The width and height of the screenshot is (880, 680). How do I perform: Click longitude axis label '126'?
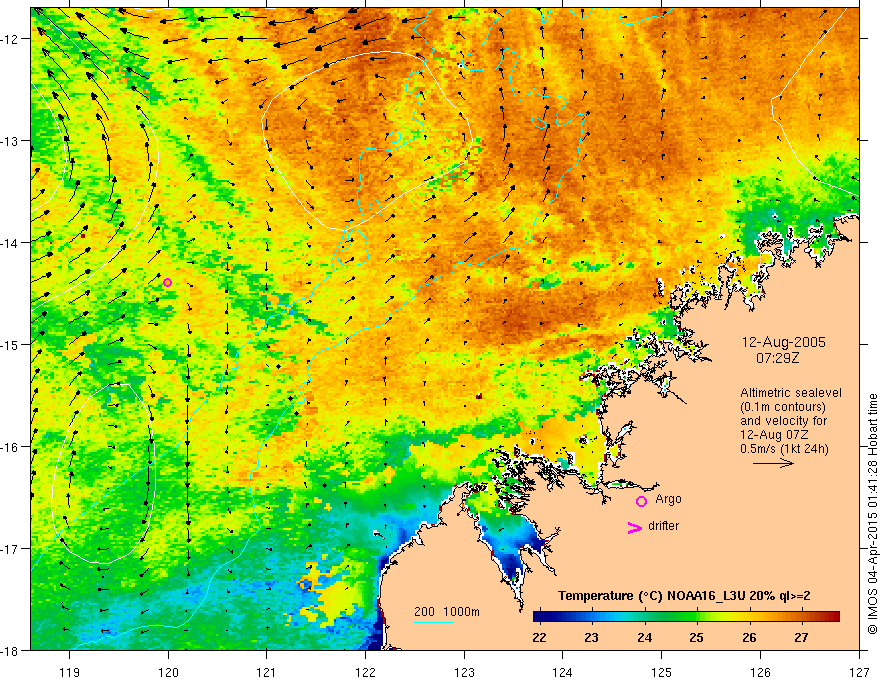coord(760,672)
